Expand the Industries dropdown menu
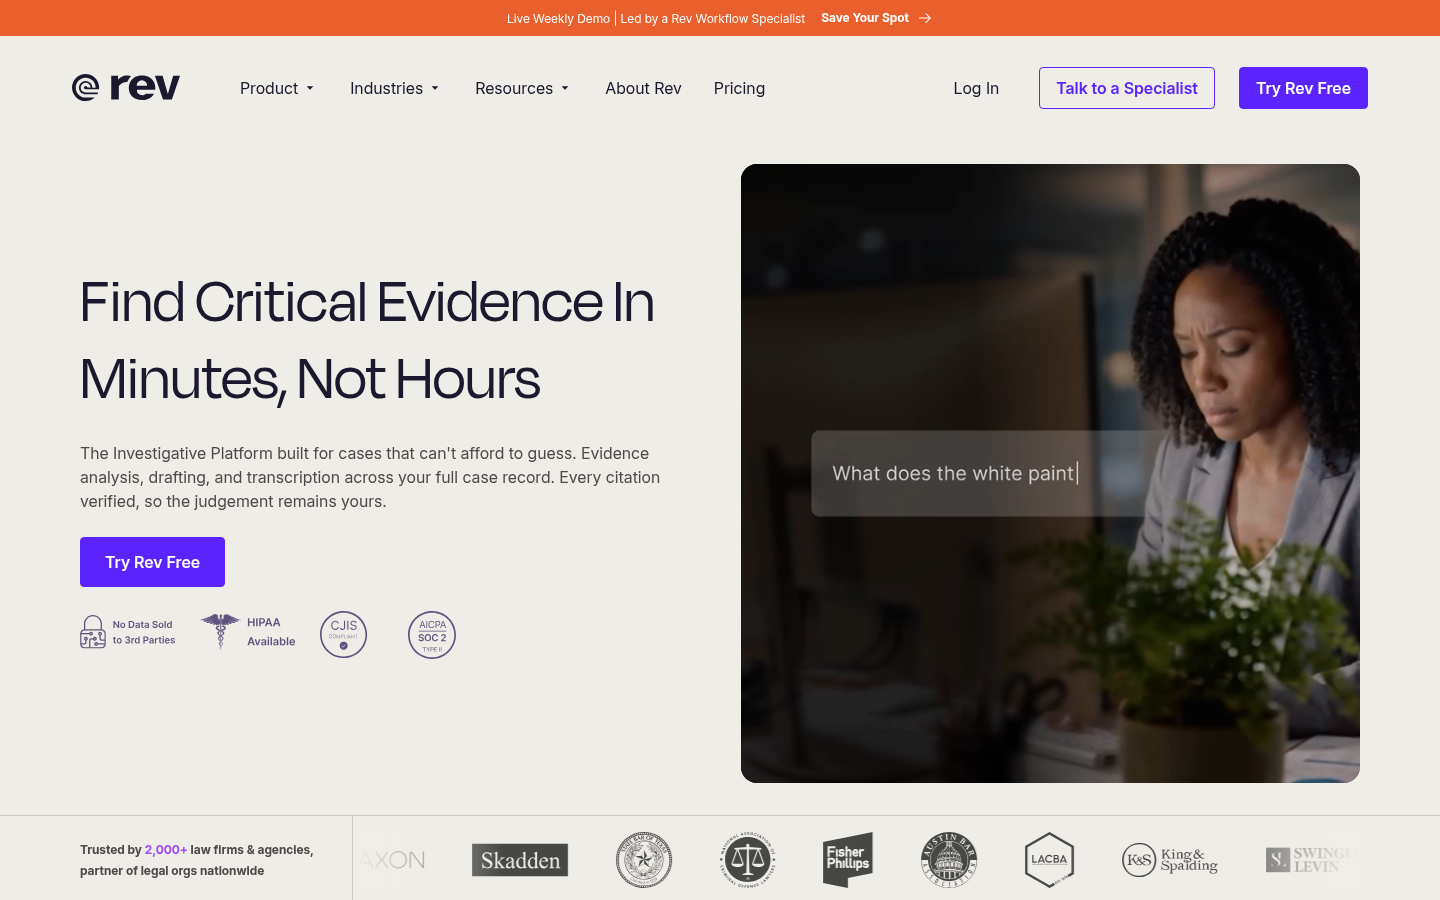The image size is (1440, 900). (394, 88)
